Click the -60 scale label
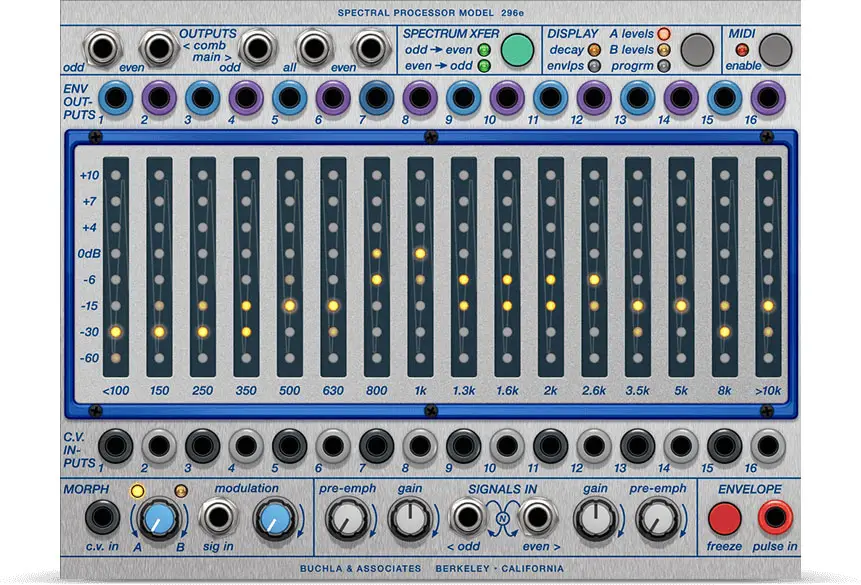The image size is (861, 585). [90, 358]
